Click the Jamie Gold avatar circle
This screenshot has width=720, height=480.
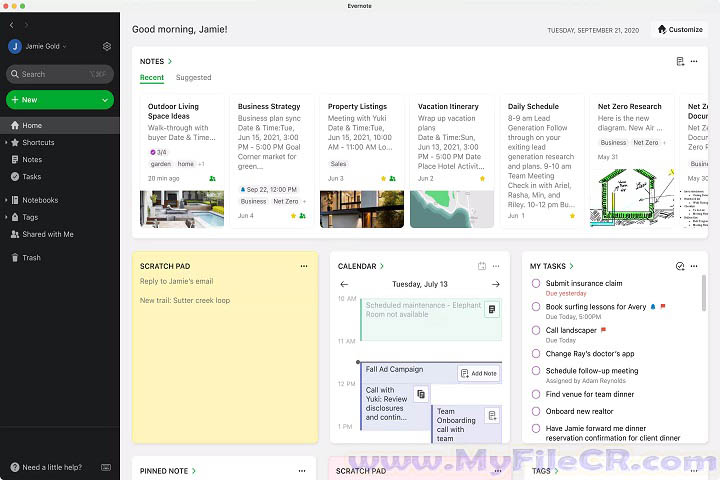15,46
